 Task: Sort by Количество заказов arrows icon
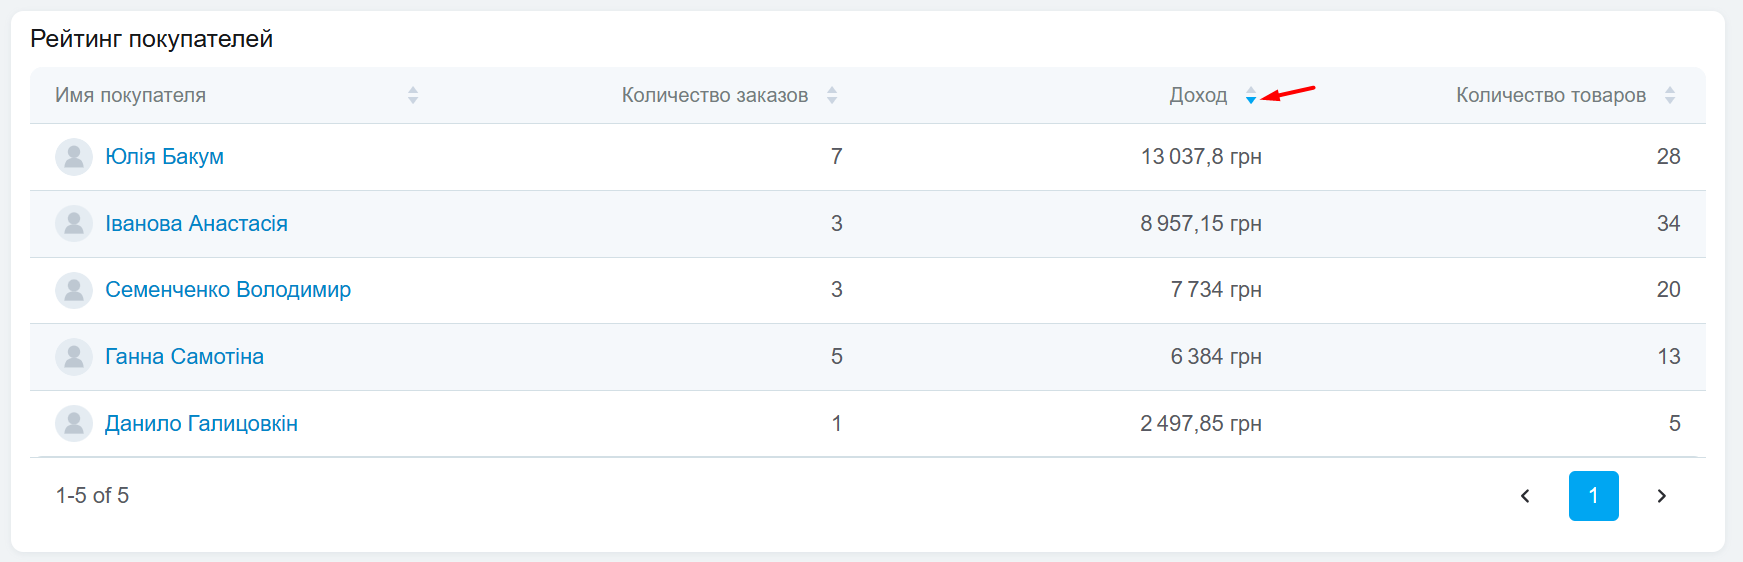832,95
